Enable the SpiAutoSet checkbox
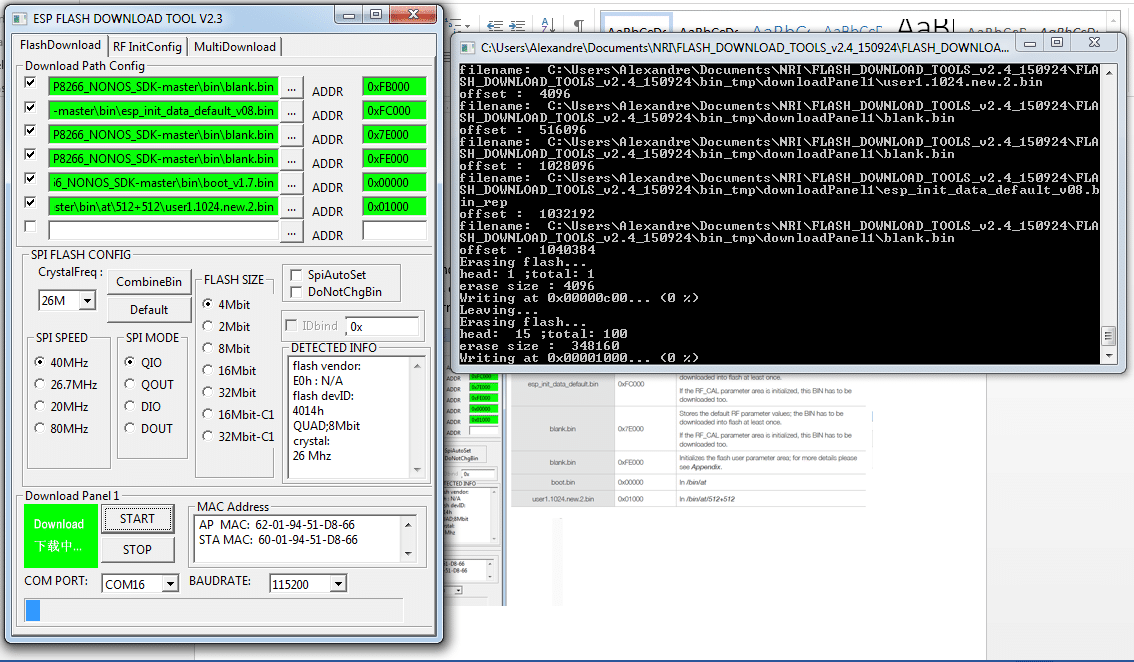 (x=296, y=275)
